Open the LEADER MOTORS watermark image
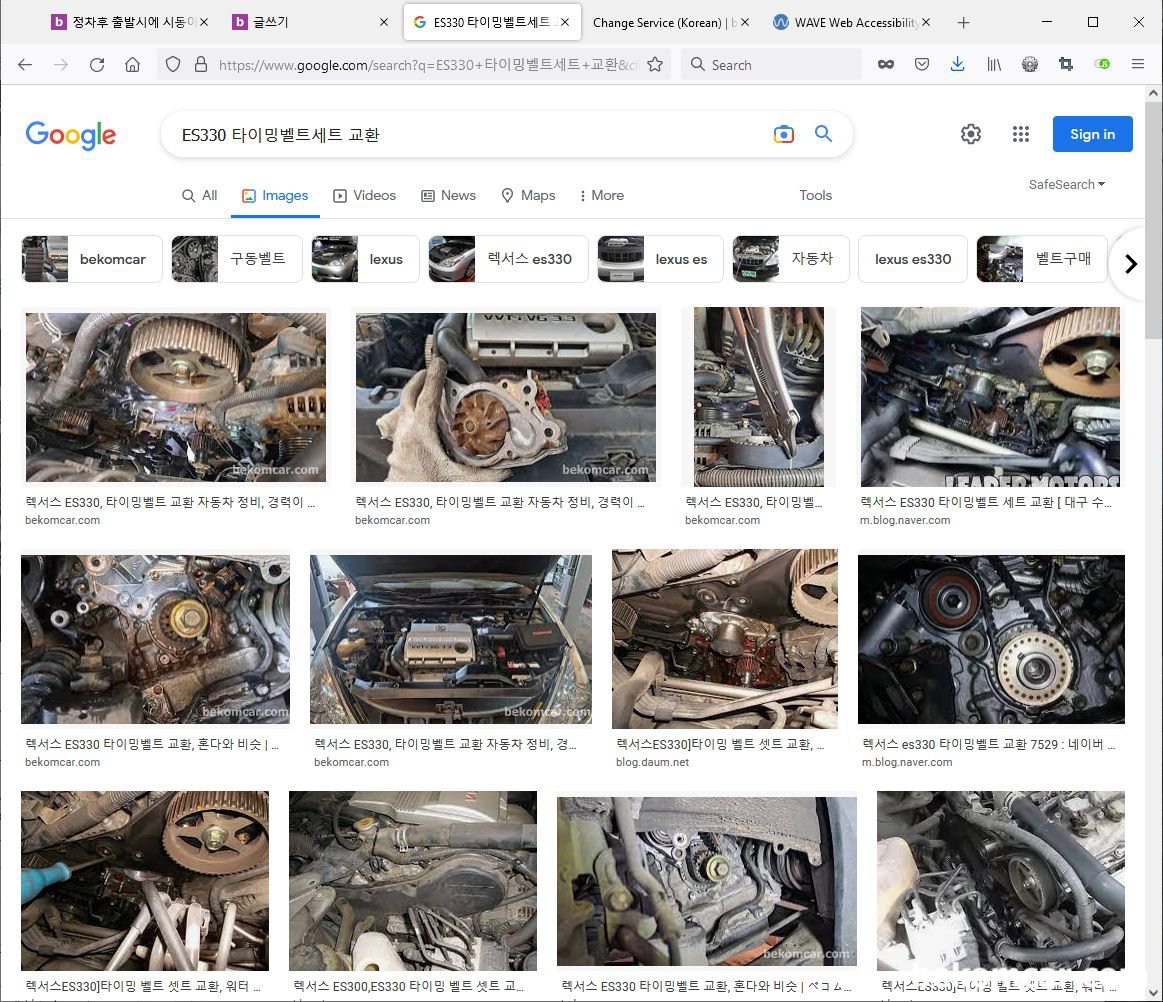The height and width of the screenshot is (1002, 1163). [x=990, y=397]
